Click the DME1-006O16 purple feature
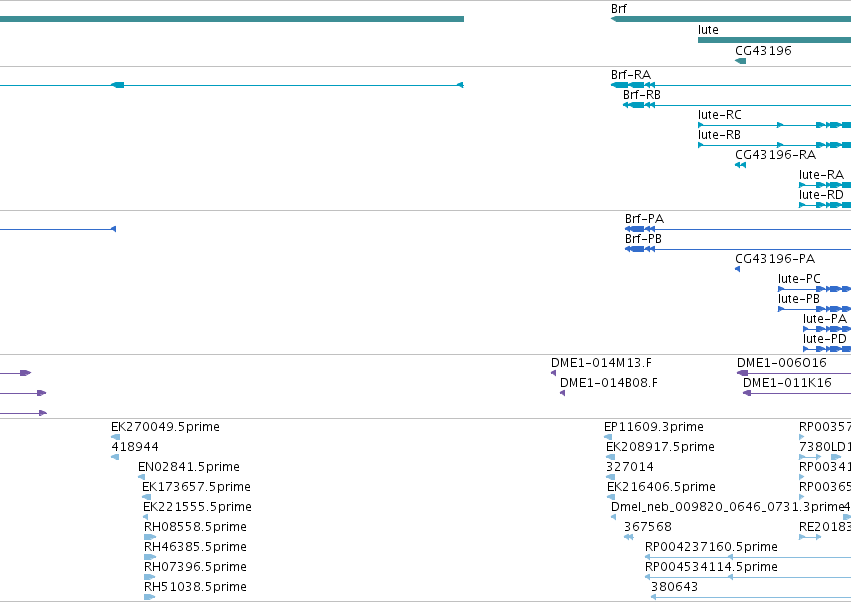Screen dimensions: 851x602 click(x=793, y=373)
